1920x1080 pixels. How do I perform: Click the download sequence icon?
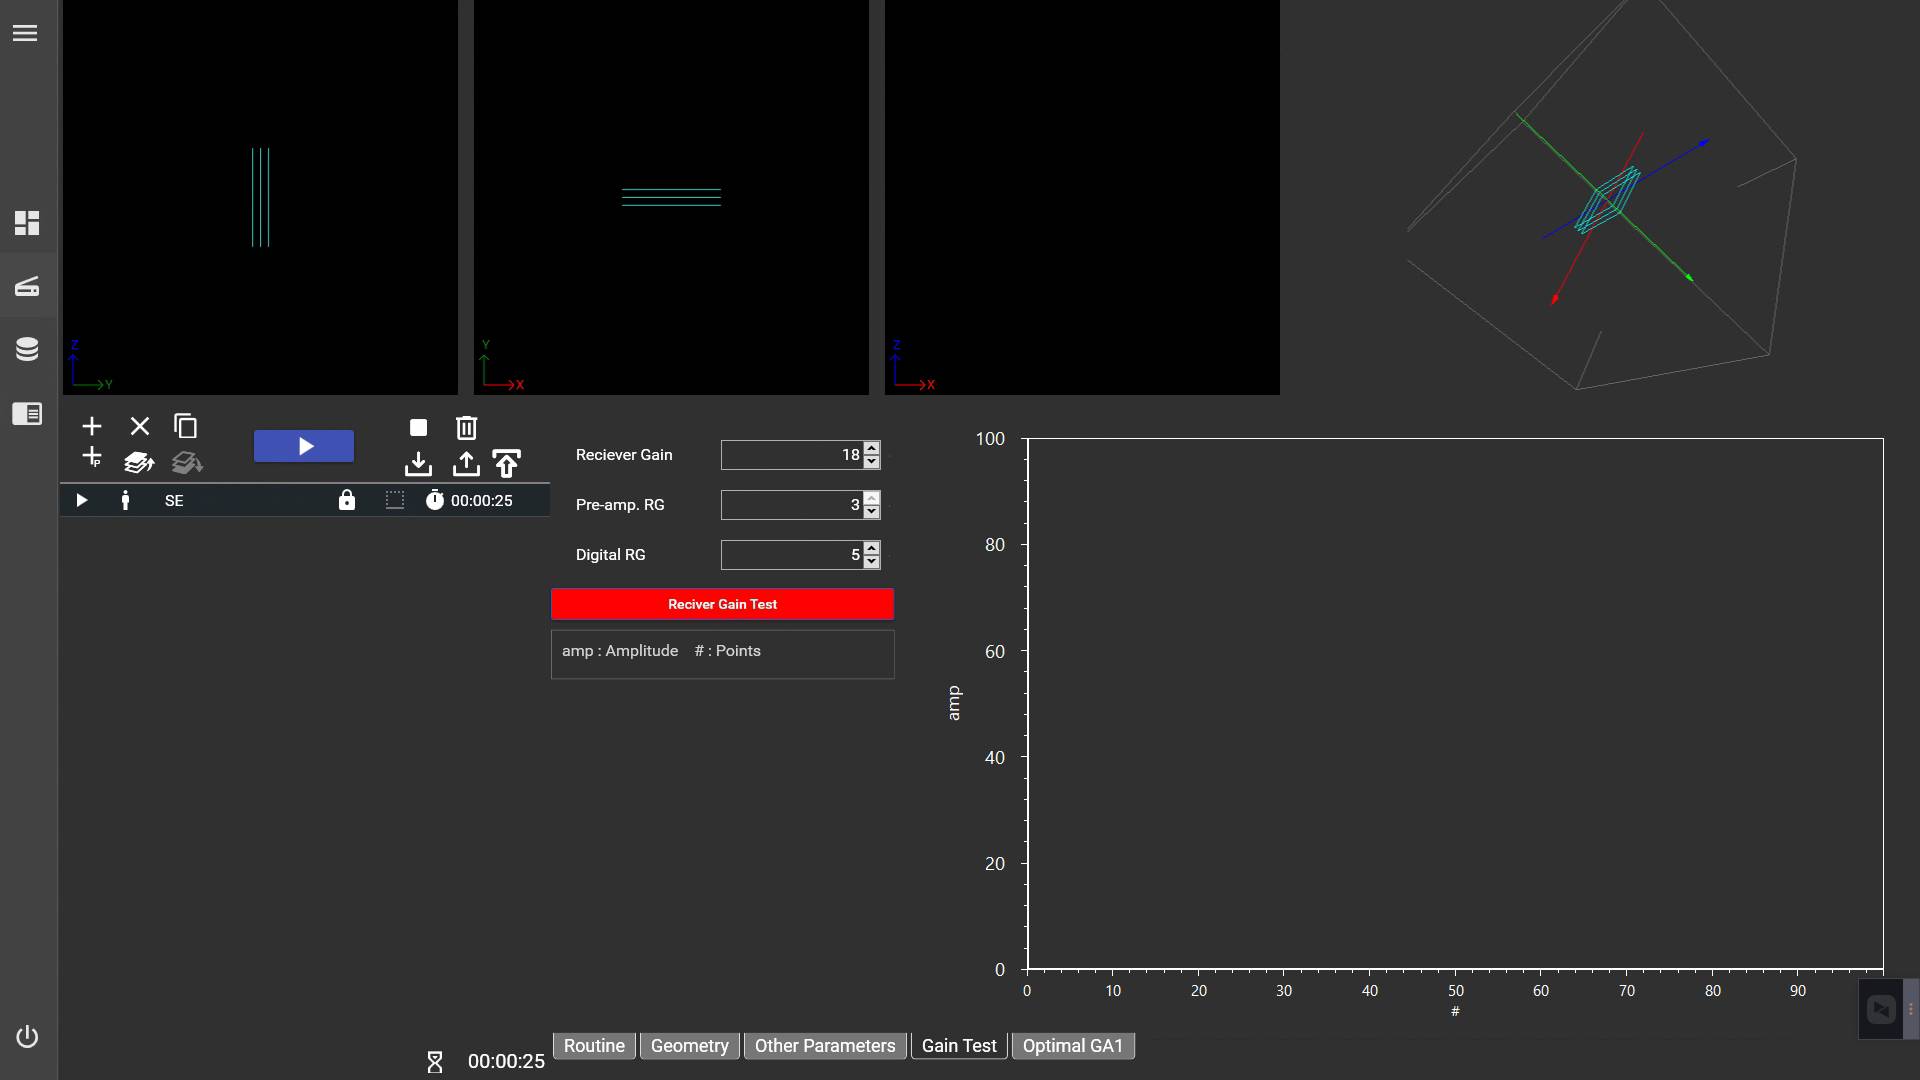(418, 464)
